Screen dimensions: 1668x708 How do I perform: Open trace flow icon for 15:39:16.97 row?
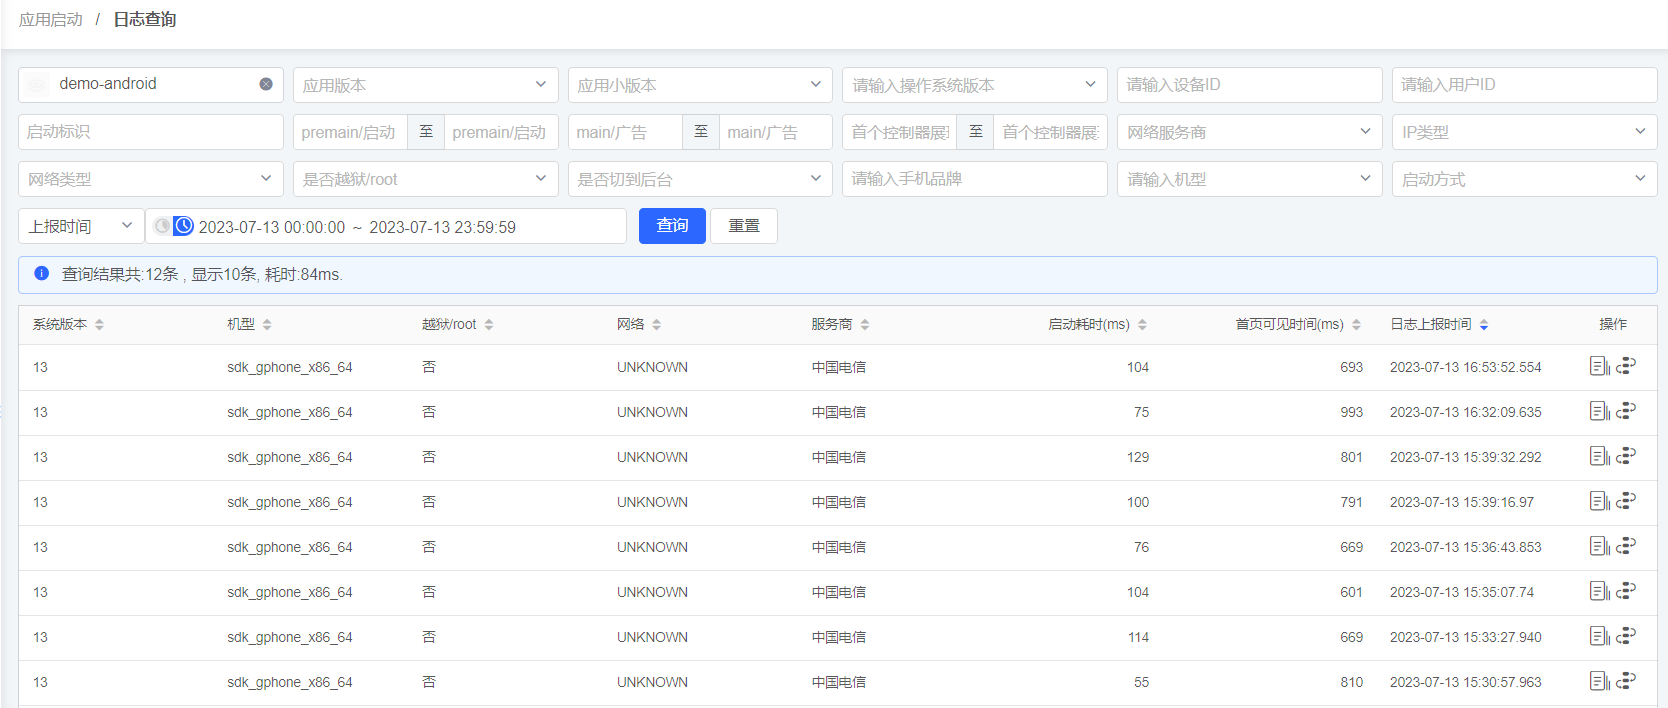[1626, 500]
